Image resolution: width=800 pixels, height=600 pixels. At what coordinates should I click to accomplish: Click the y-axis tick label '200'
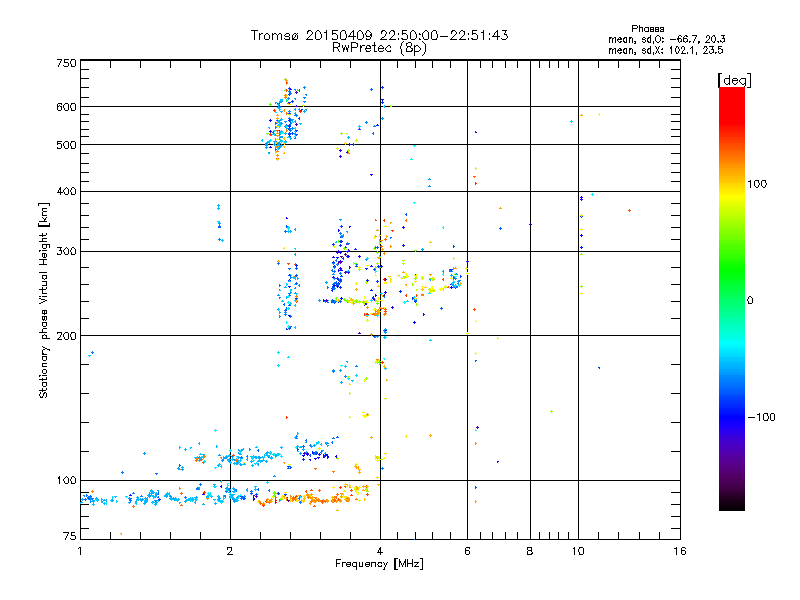[x=67, y=336]
